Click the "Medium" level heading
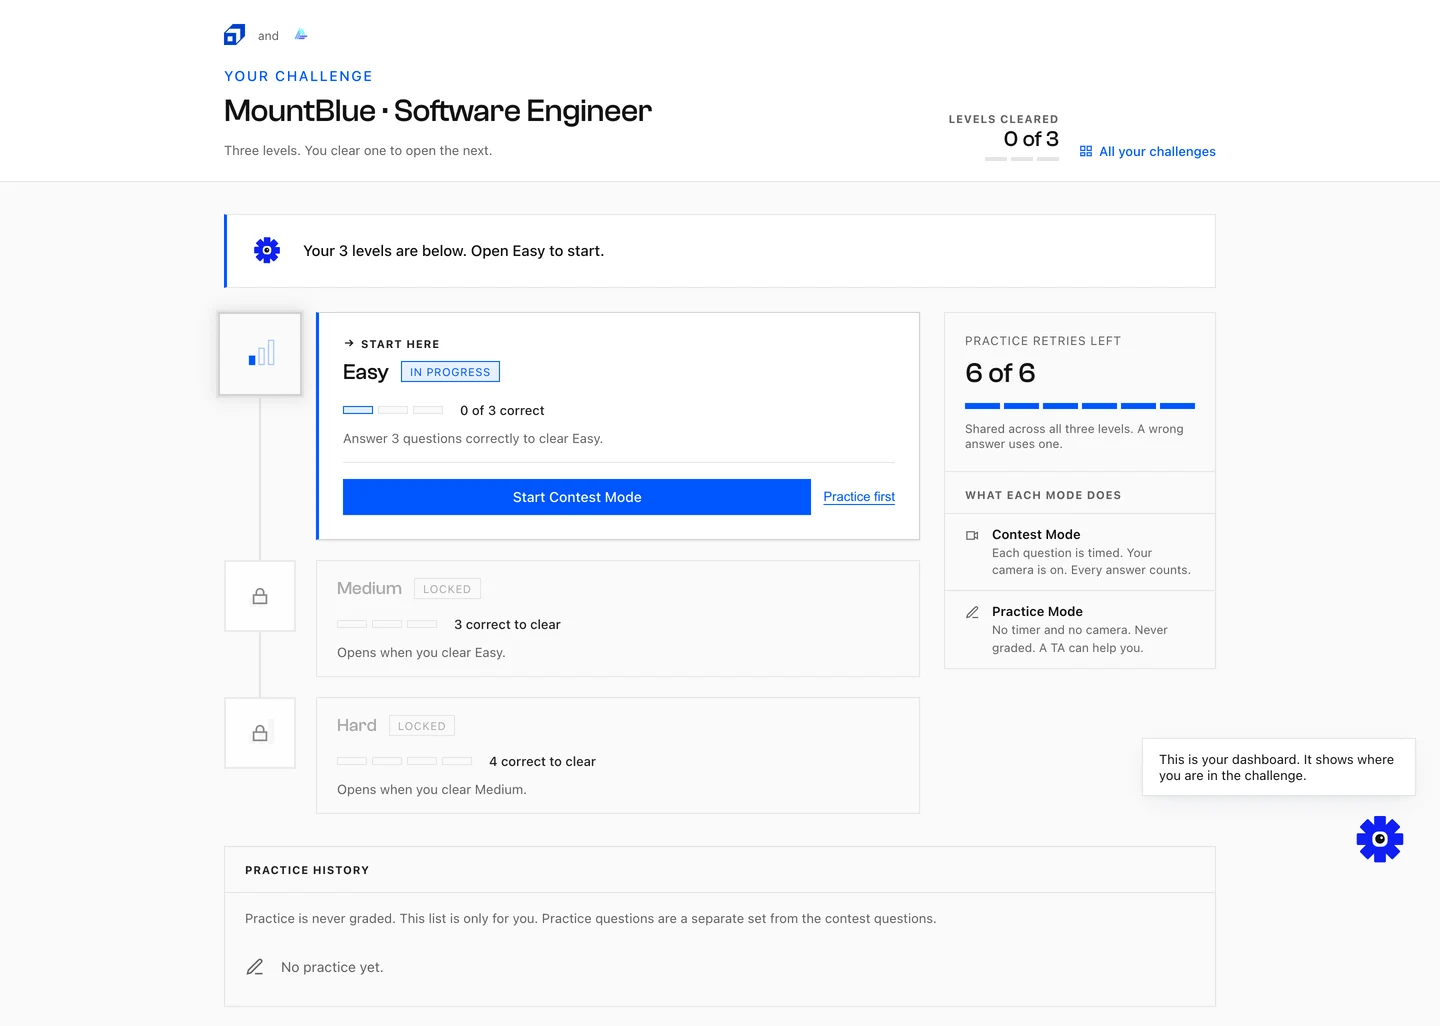 (x=369, y=588)
